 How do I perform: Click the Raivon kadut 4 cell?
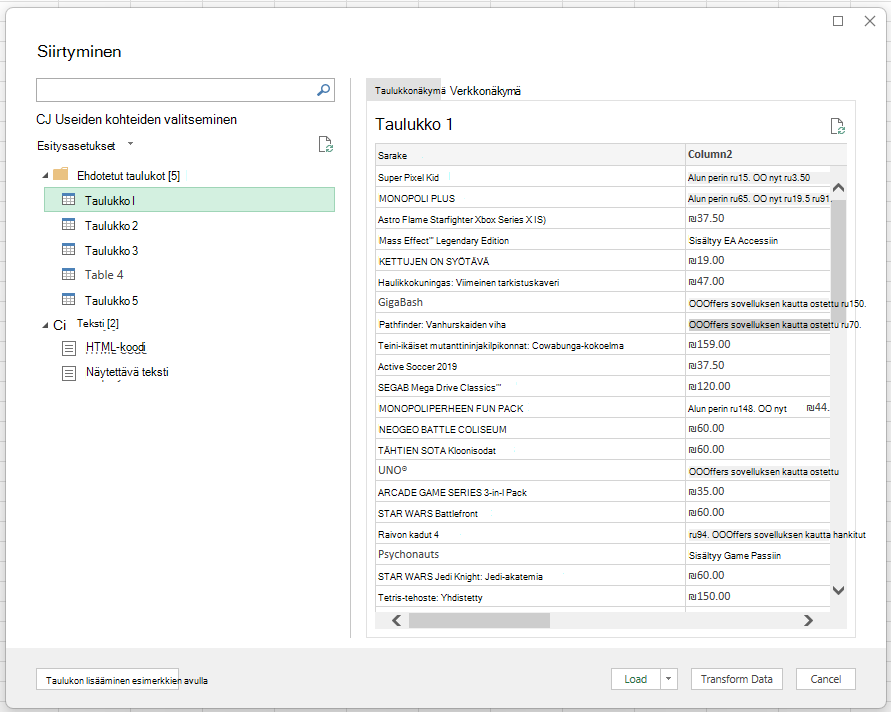(530, 535)
